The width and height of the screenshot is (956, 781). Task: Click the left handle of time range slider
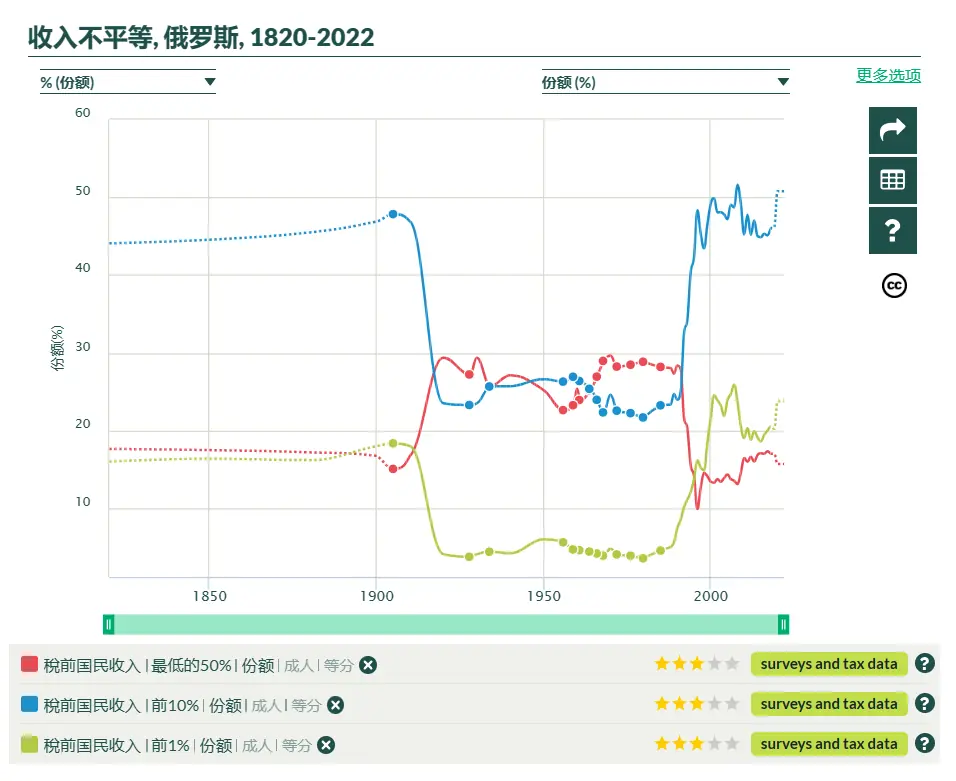click(109, 624)
